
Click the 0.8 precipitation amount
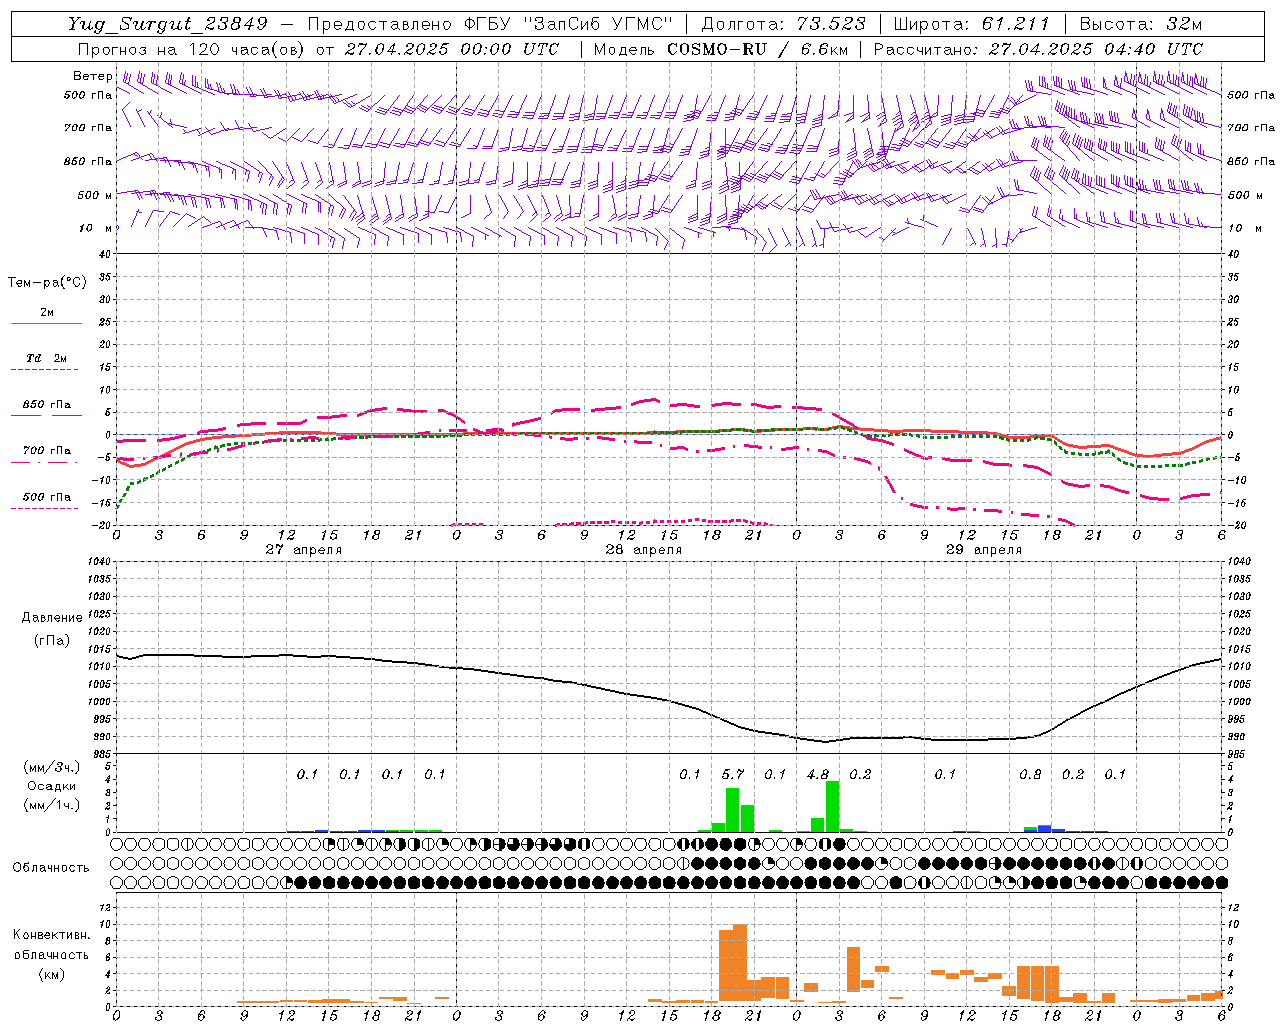click(1030, 775)
